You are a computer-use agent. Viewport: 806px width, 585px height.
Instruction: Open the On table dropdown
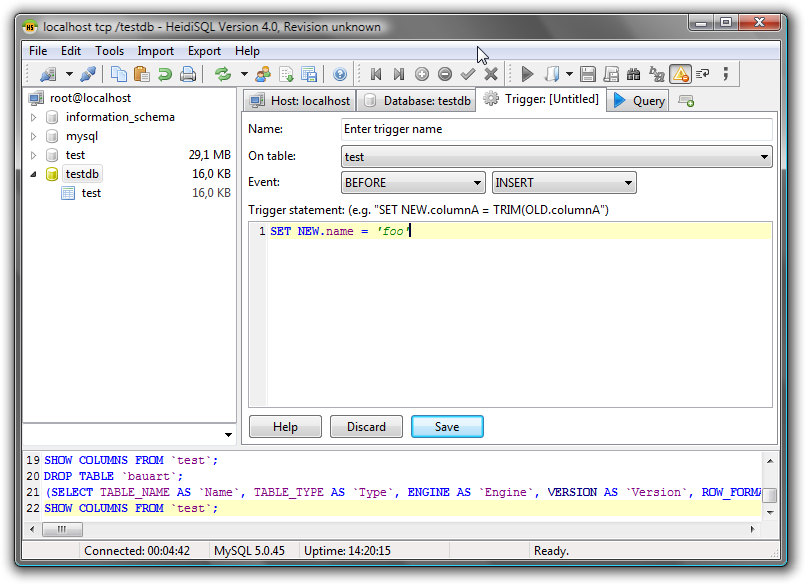tap(556, 157)
